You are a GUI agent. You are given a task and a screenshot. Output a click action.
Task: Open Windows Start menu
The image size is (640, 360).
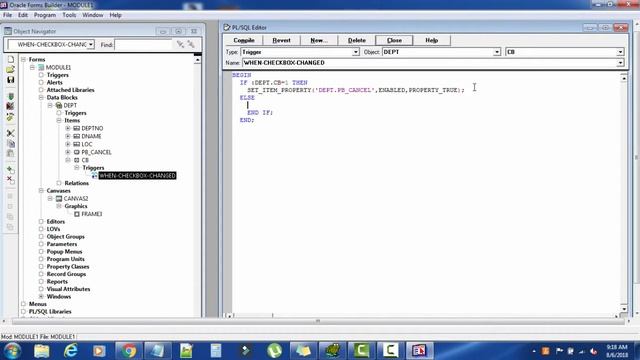point(12,351)
